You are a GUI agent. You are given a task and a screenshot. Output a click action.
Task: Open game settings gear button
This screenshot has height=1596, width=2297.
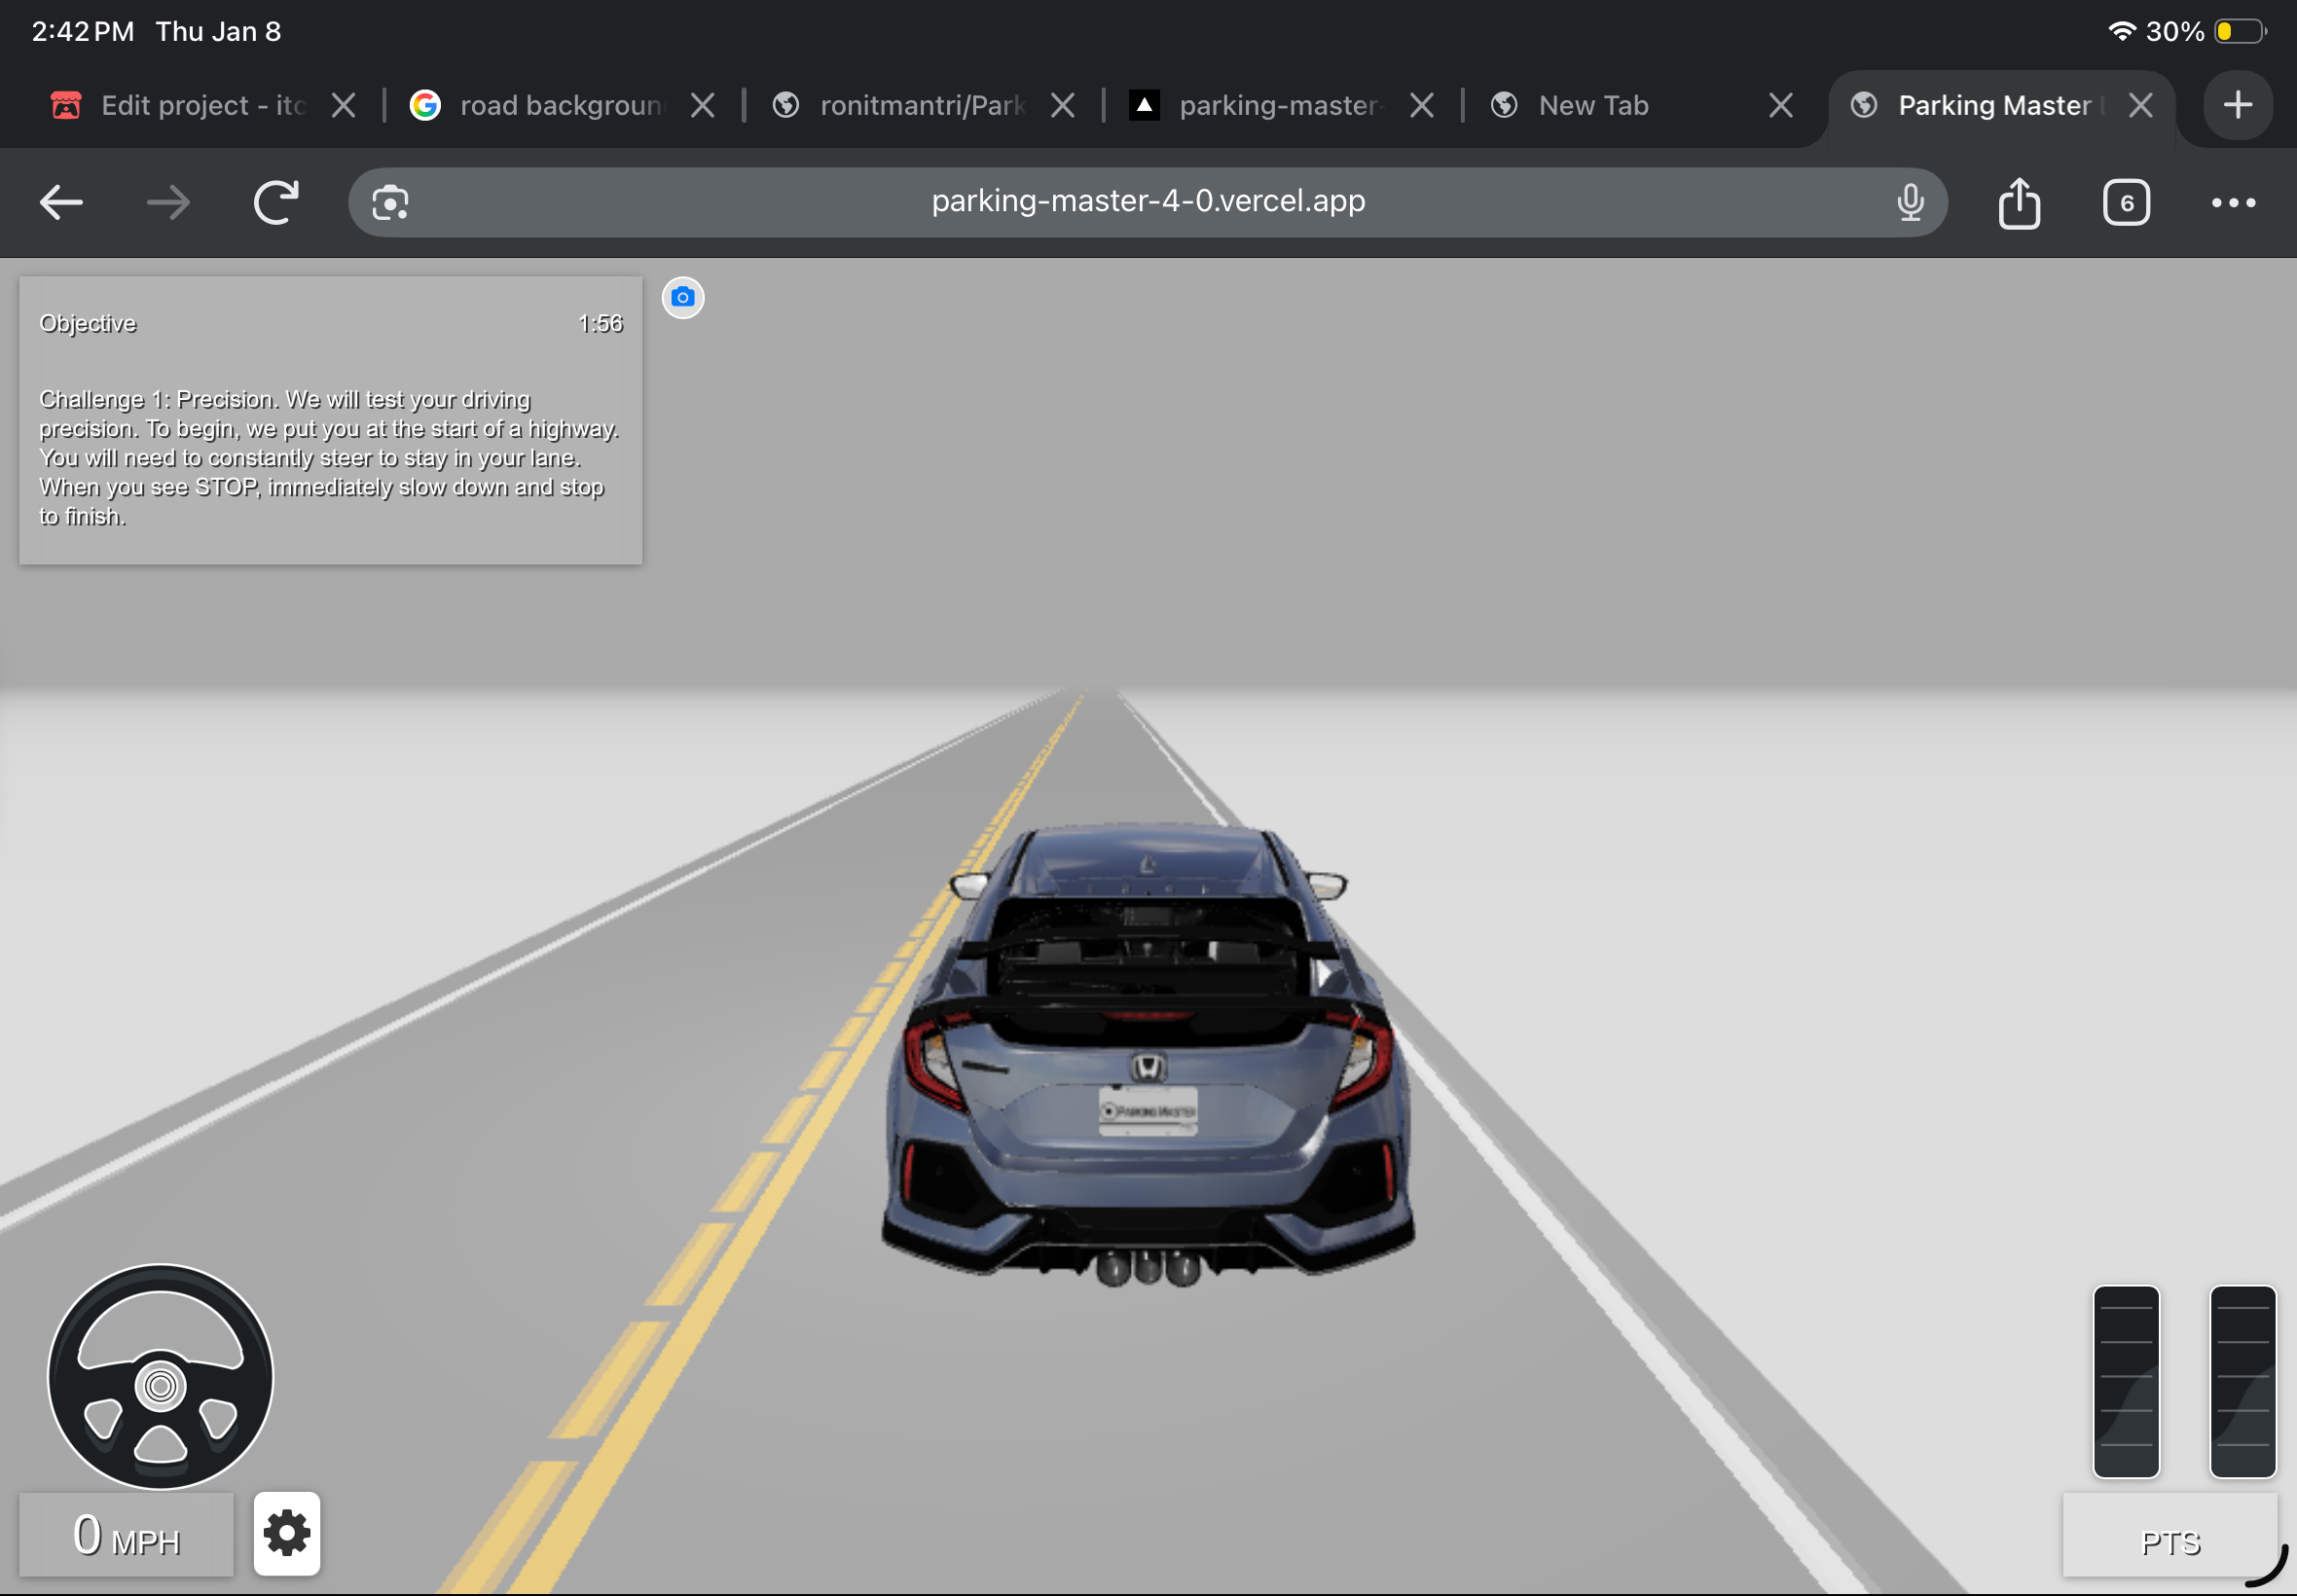[x=287, y=1533]
